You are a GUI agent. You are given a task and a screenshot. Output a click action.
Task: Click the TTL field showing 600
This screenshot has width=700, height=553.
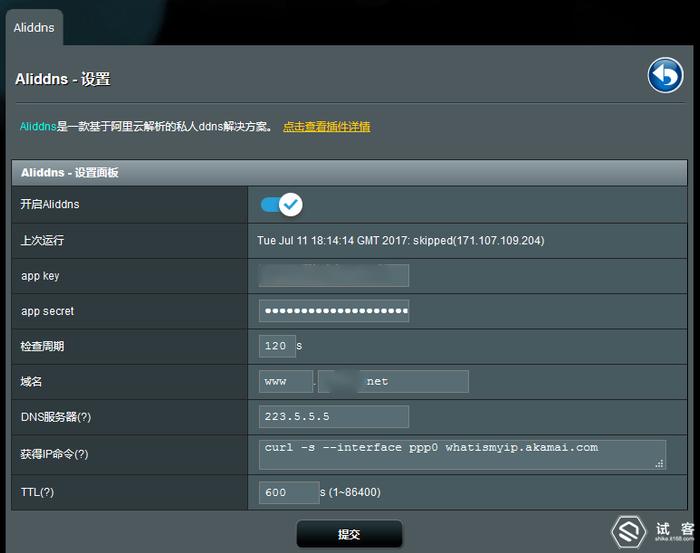(x=289, y=492)
